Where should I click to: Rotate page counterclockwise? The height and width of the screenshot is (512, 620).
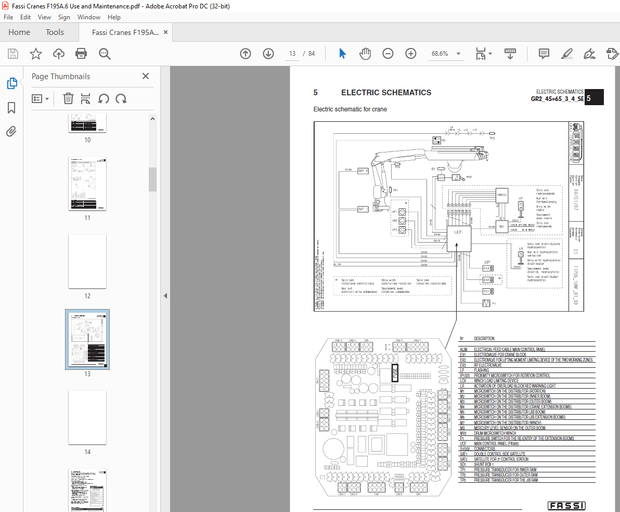(x=104, y=98)
